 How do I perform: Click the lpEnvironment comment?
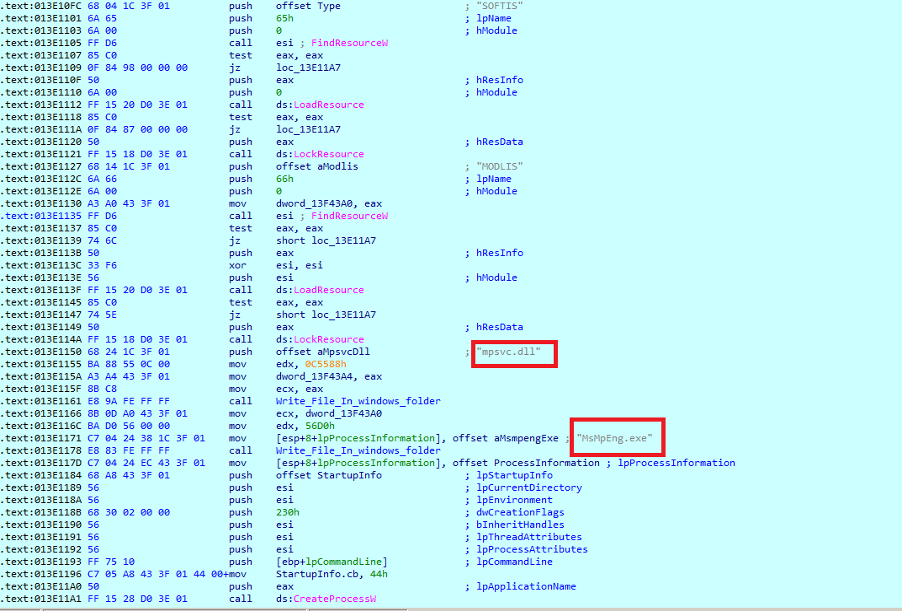click(x=514, y=500)
